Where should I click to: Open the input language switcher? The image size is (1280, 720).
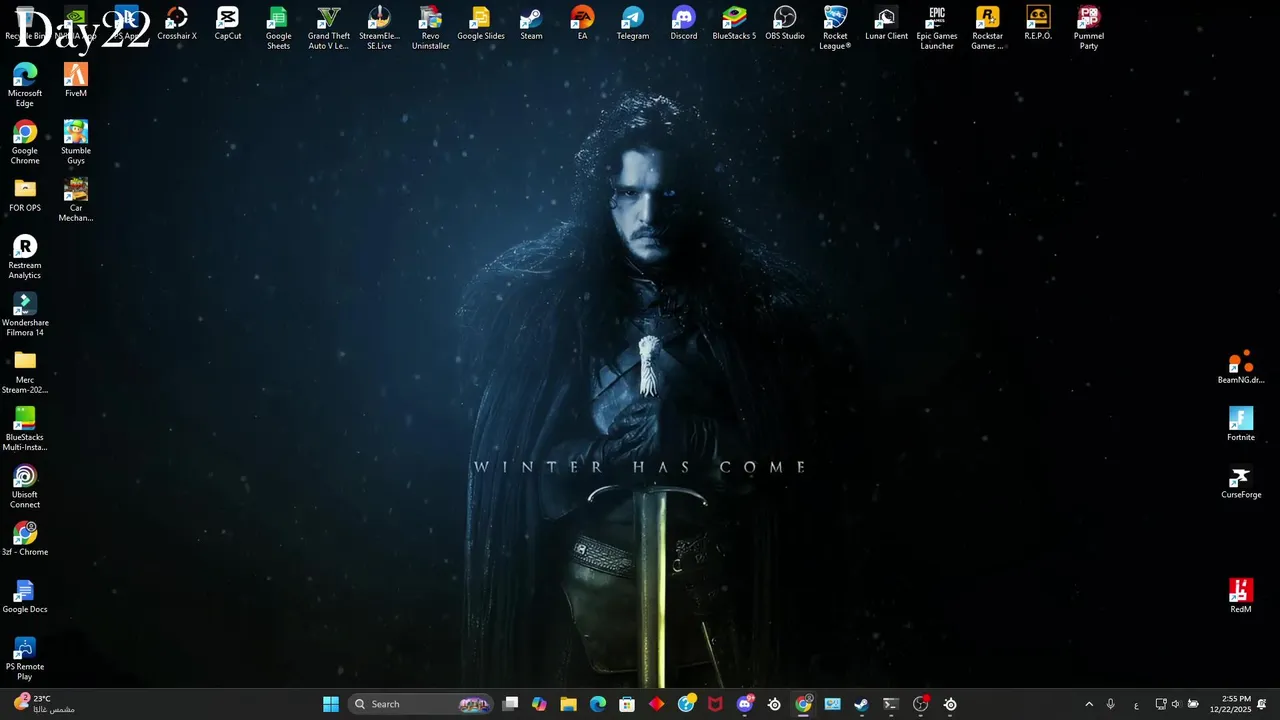(1136, 704)
